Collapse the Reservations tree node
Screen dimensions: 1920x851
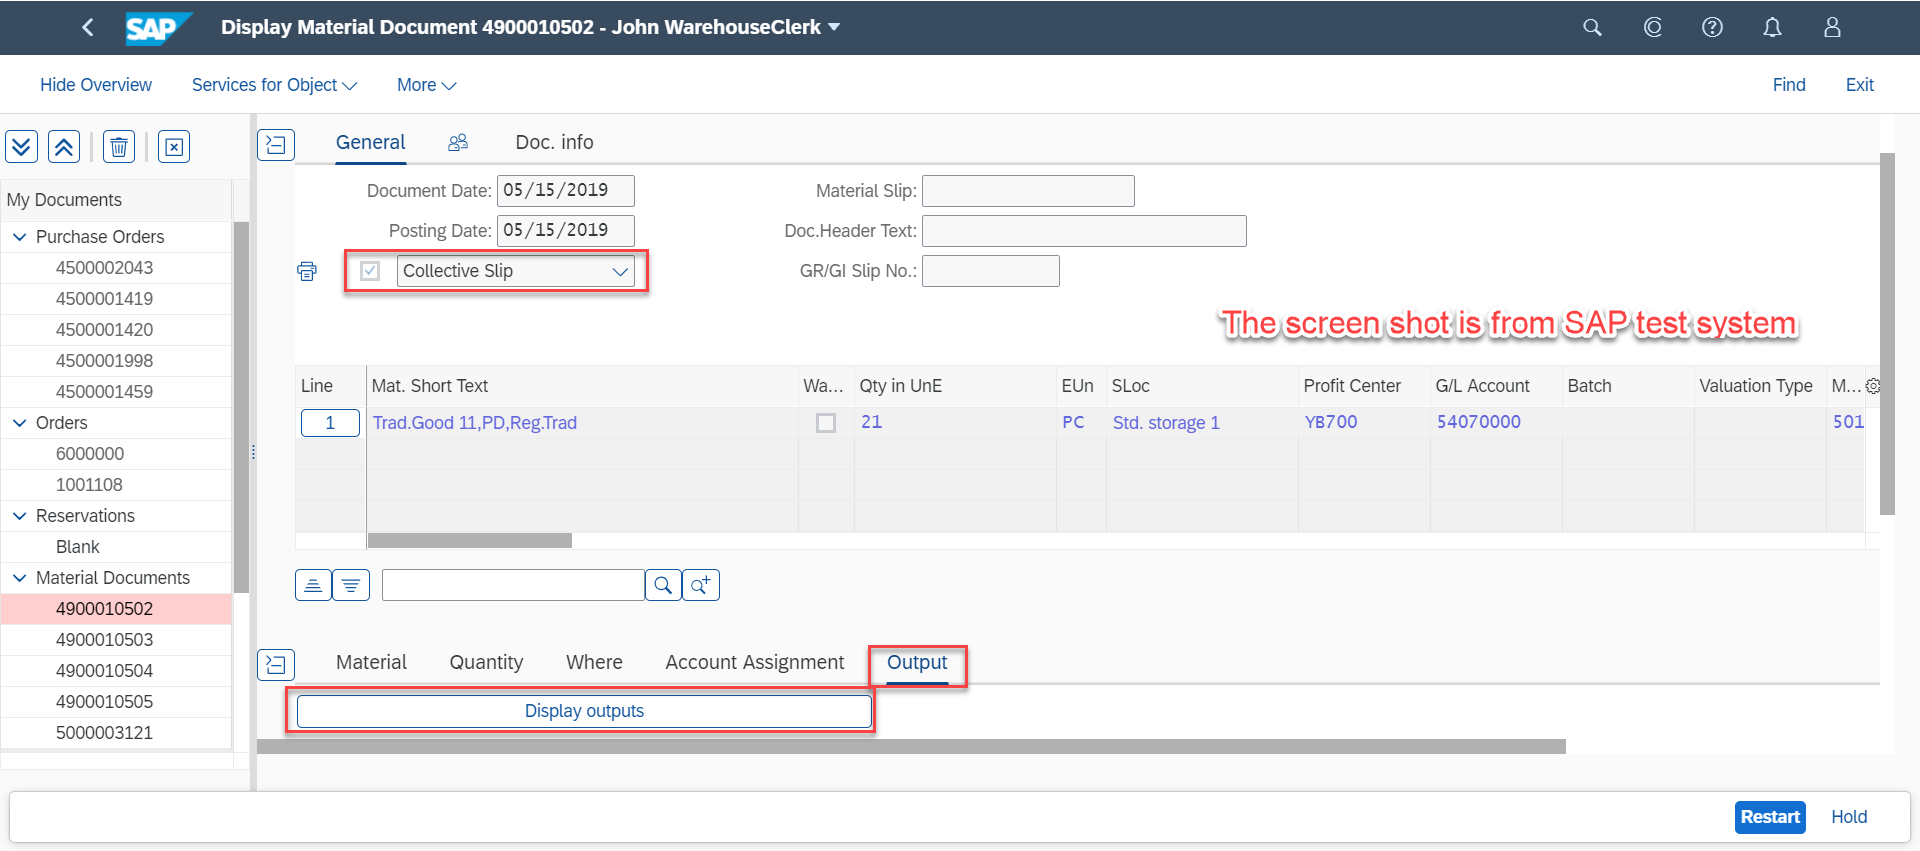click(x=19, y=516)
